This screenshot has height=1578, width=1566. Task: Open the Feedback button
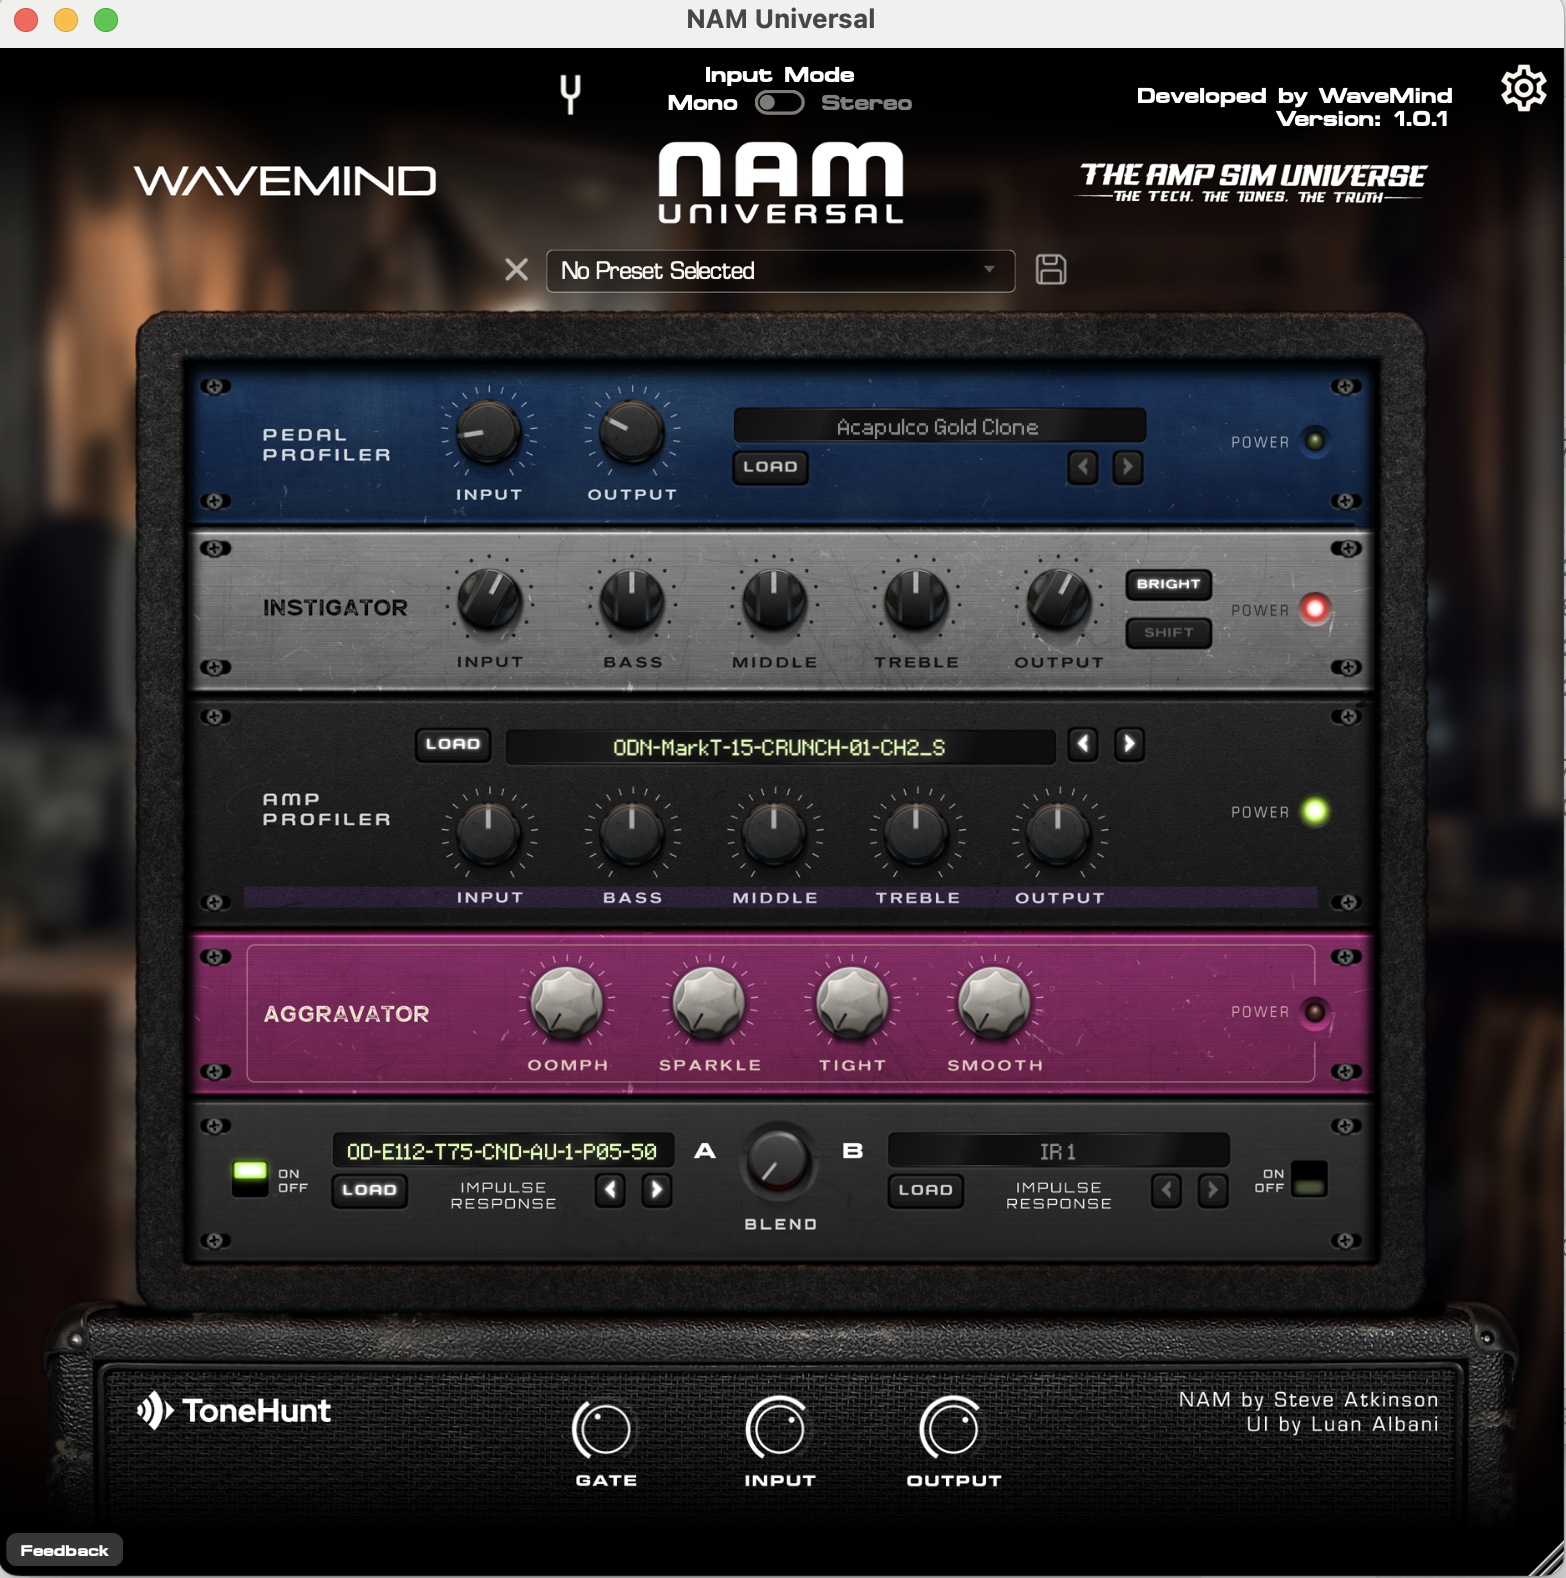[64, 1550]
